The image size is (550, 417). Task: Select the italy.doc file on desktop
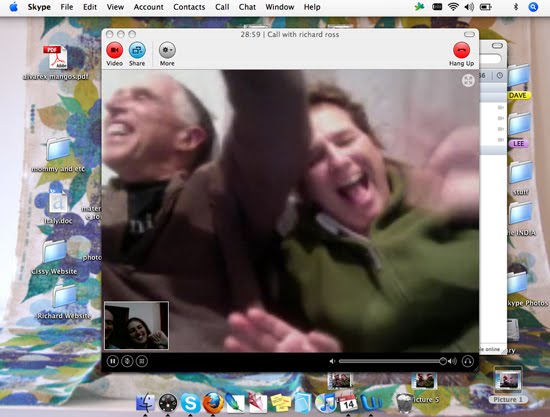(x=58, y=208)
